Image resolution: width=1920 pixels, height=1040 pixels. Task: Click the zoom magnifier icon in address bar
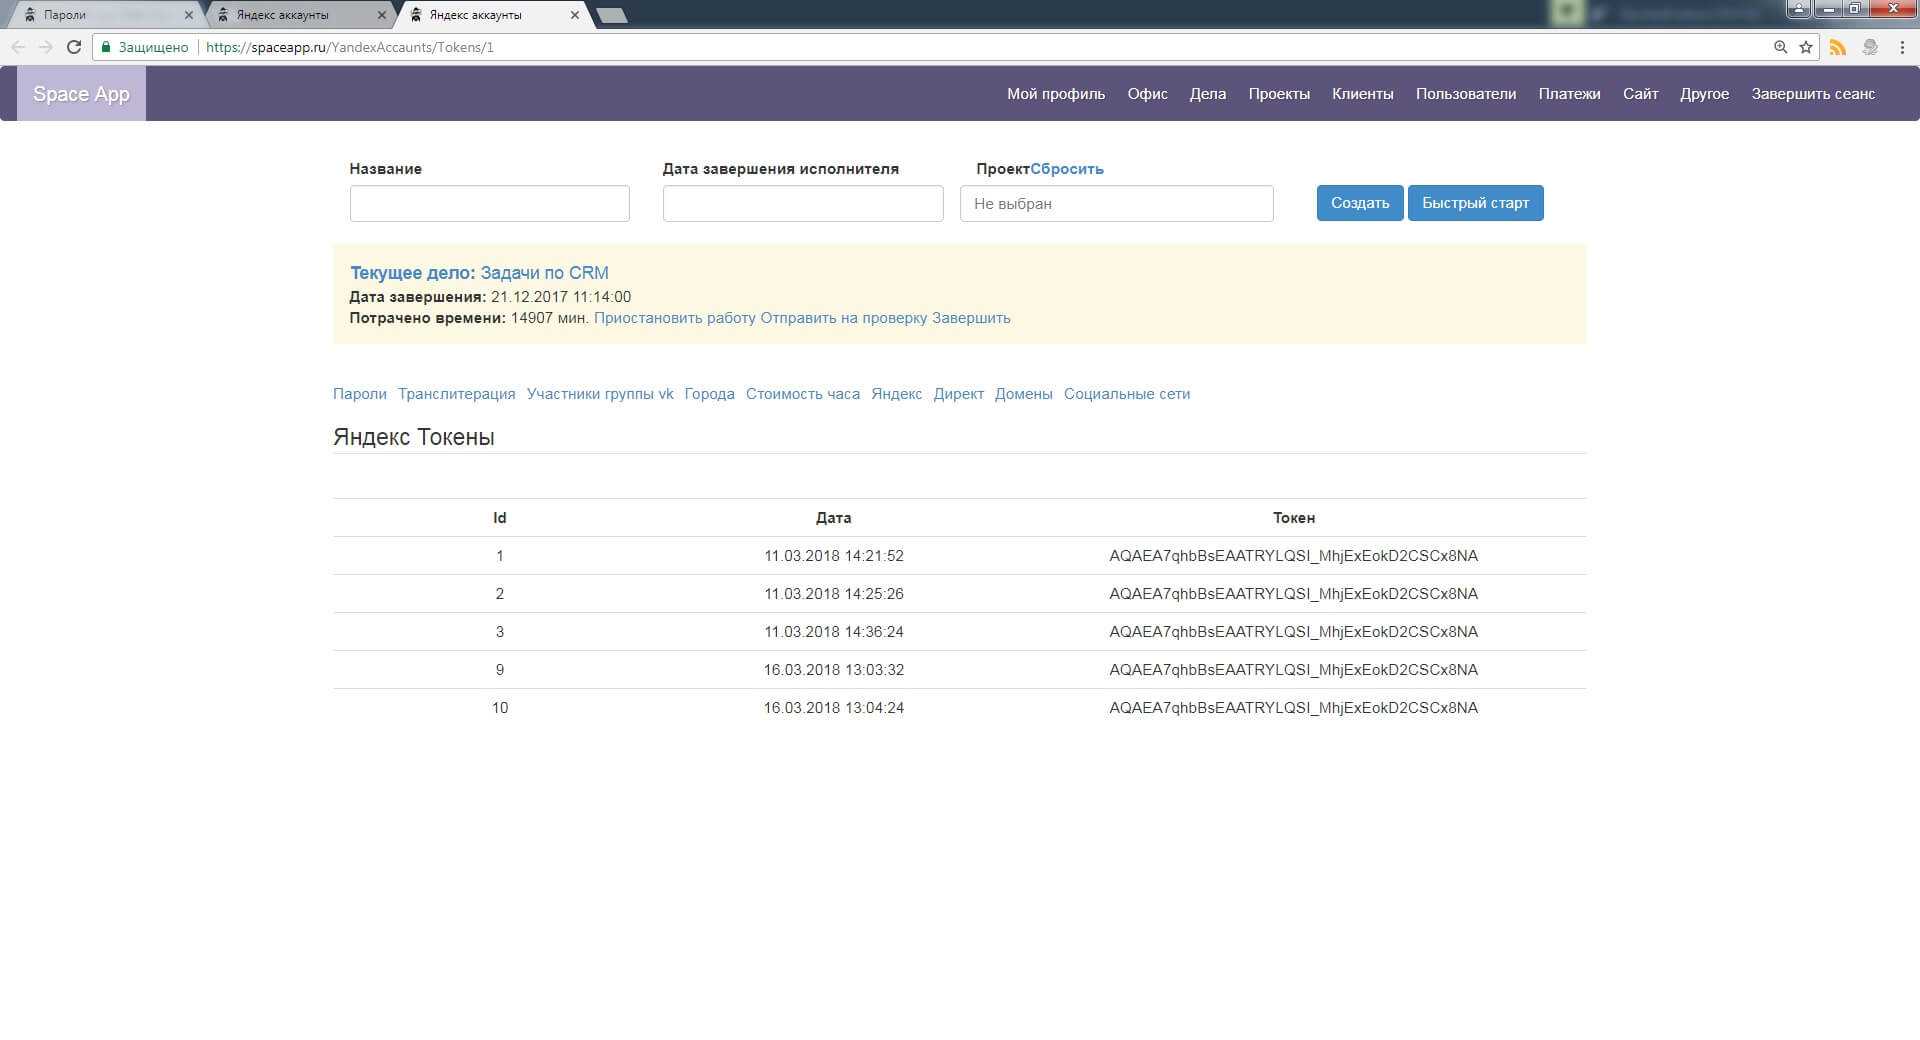[1780, 47]
